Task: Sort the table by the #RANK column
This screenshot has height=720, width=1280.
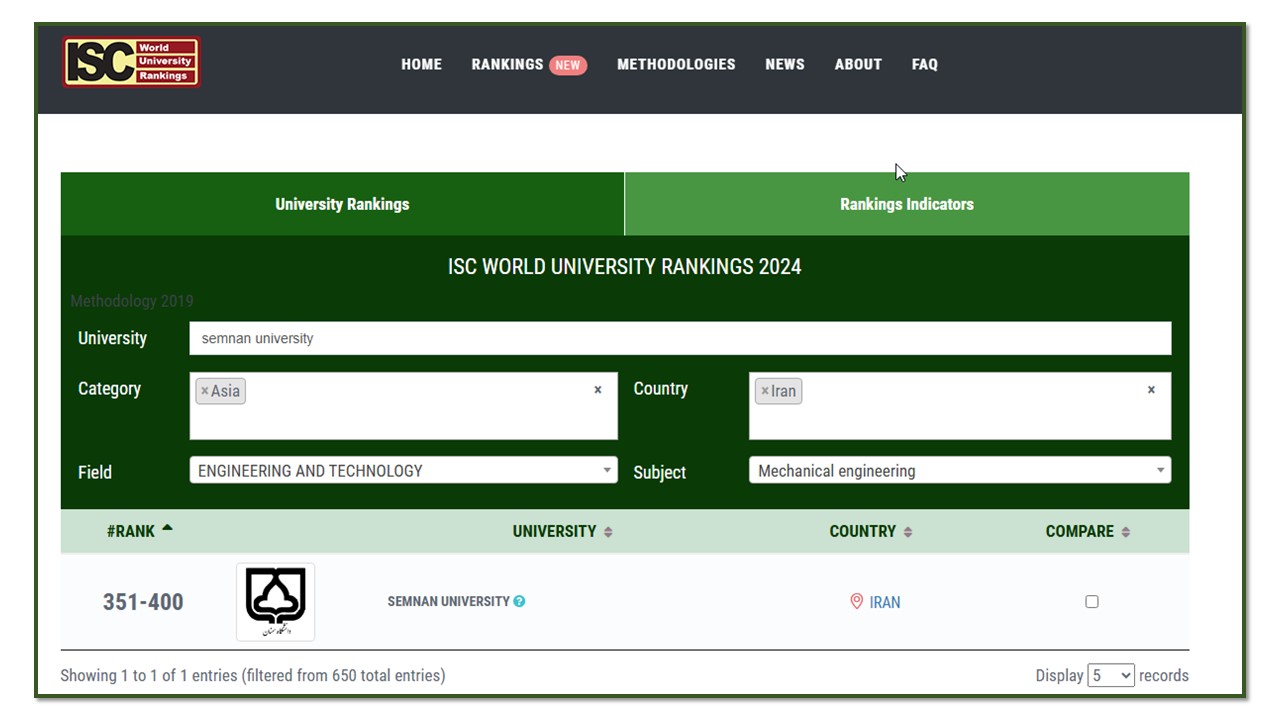Action: [x=139, y=531]
